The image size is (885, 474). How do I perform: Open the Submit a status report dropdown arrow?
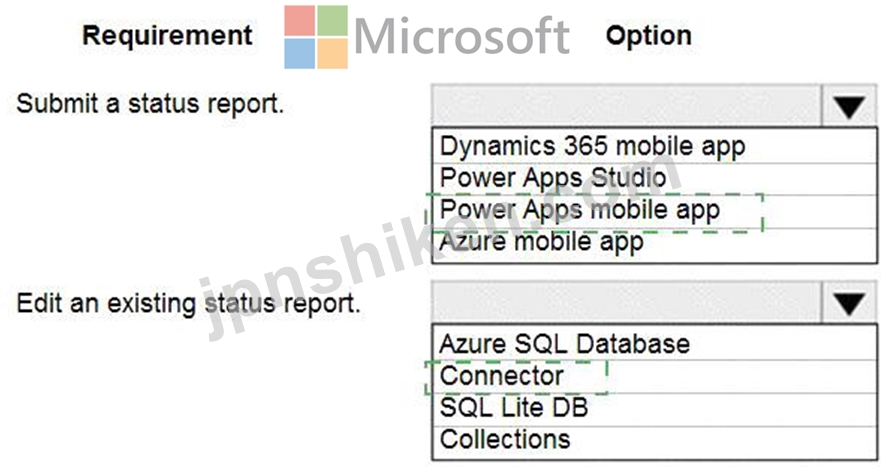848,106
